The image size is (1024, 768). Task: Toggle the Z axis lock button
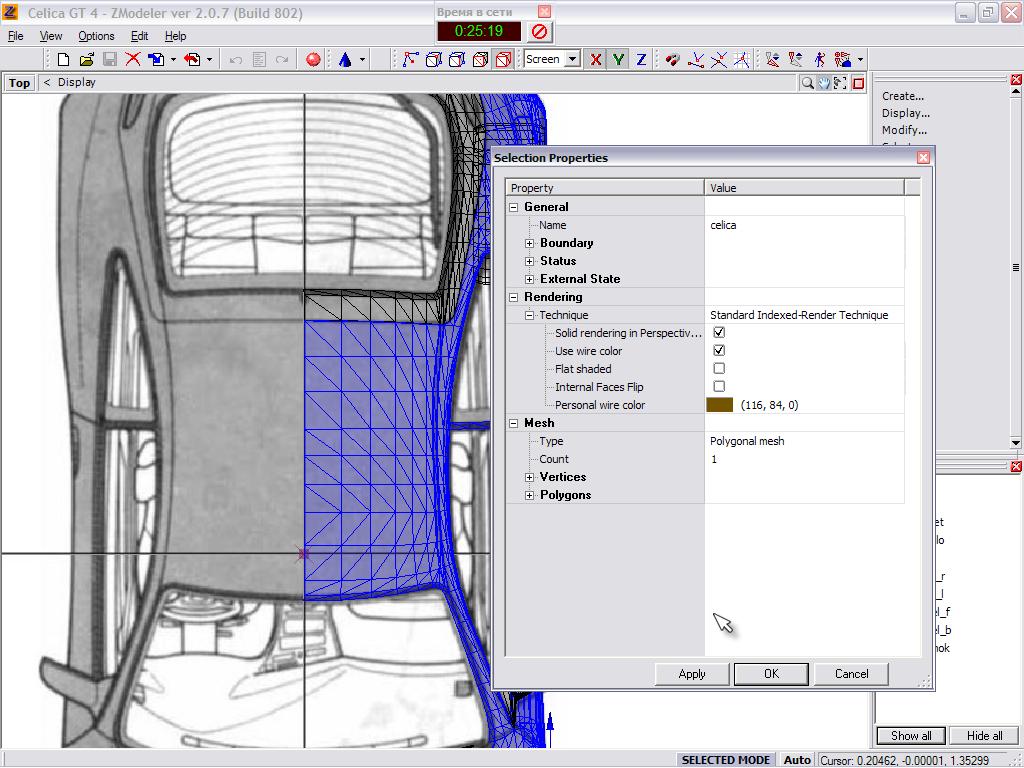point(641,60)
